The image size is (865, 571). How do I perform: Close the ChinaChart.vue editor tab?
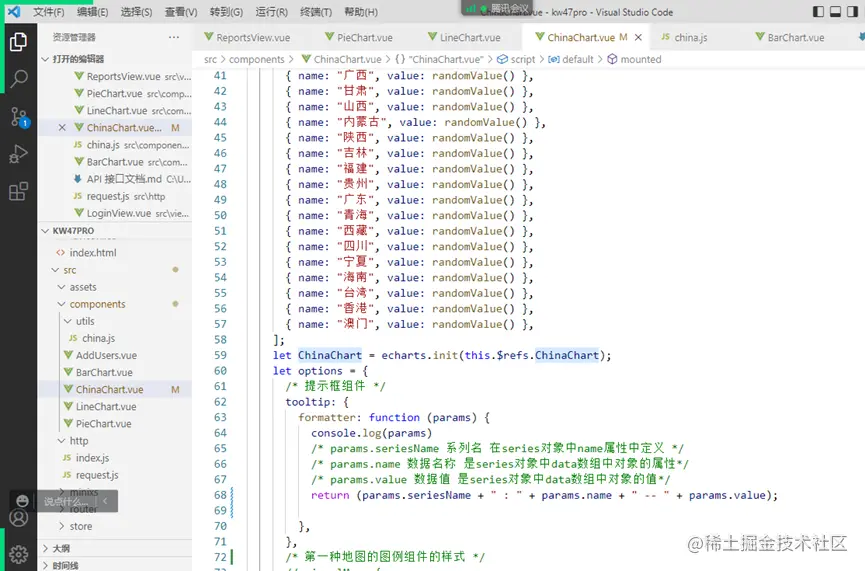[x=638, y=37]
